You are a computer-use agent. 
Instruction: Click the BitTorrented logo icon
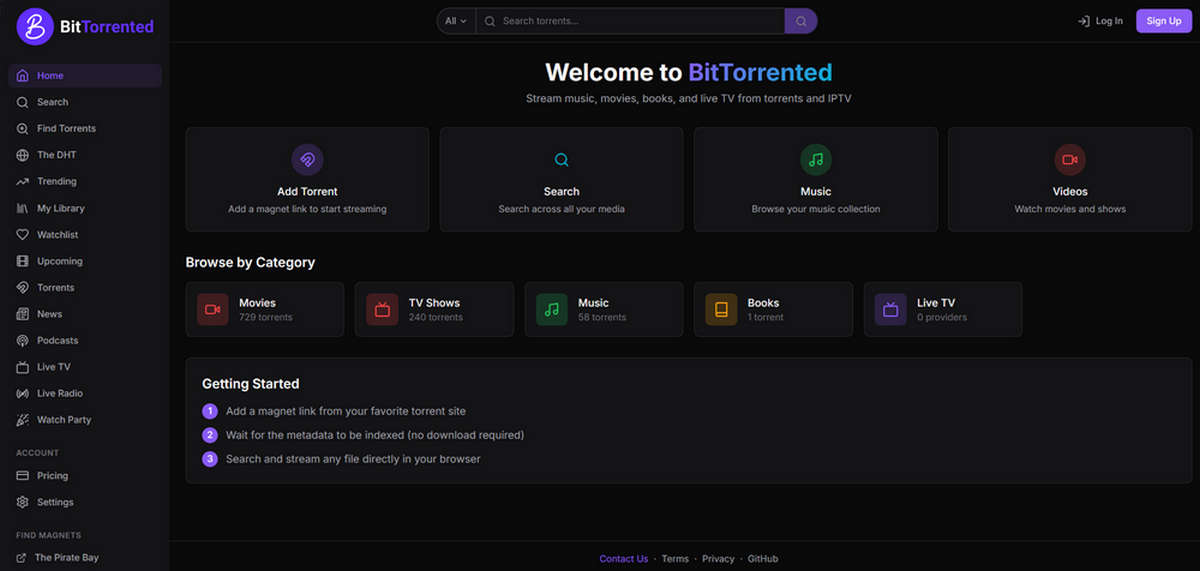pos(35,26)
